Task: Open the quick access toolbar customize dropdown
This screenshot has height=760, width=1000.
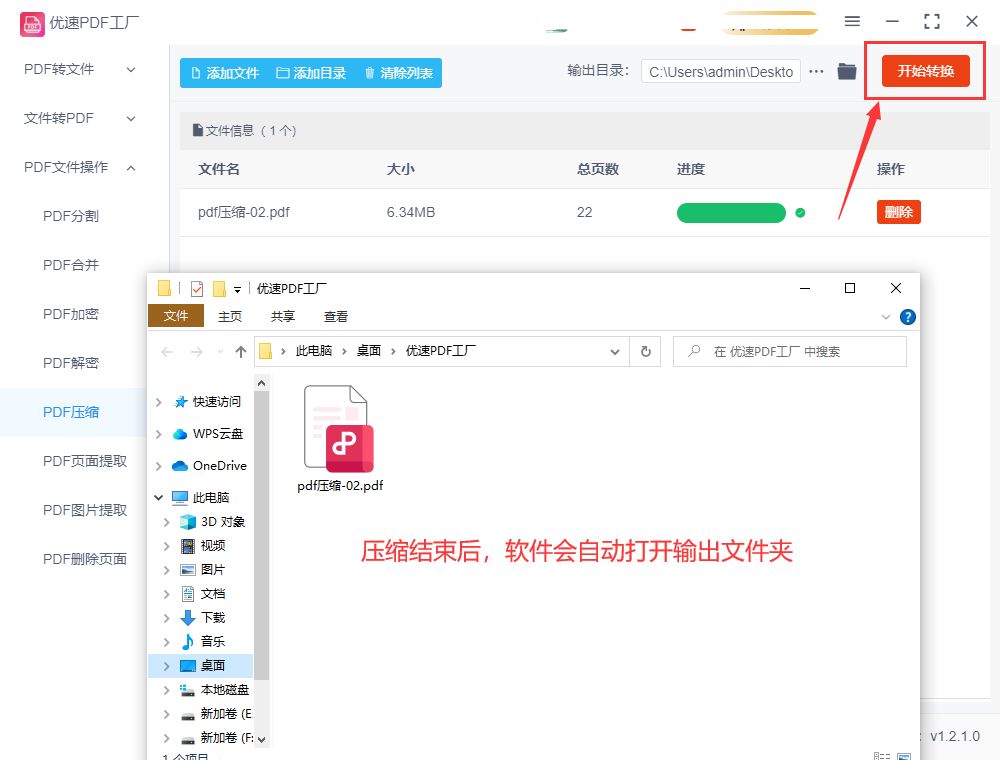Action: (x=237, y=289)
